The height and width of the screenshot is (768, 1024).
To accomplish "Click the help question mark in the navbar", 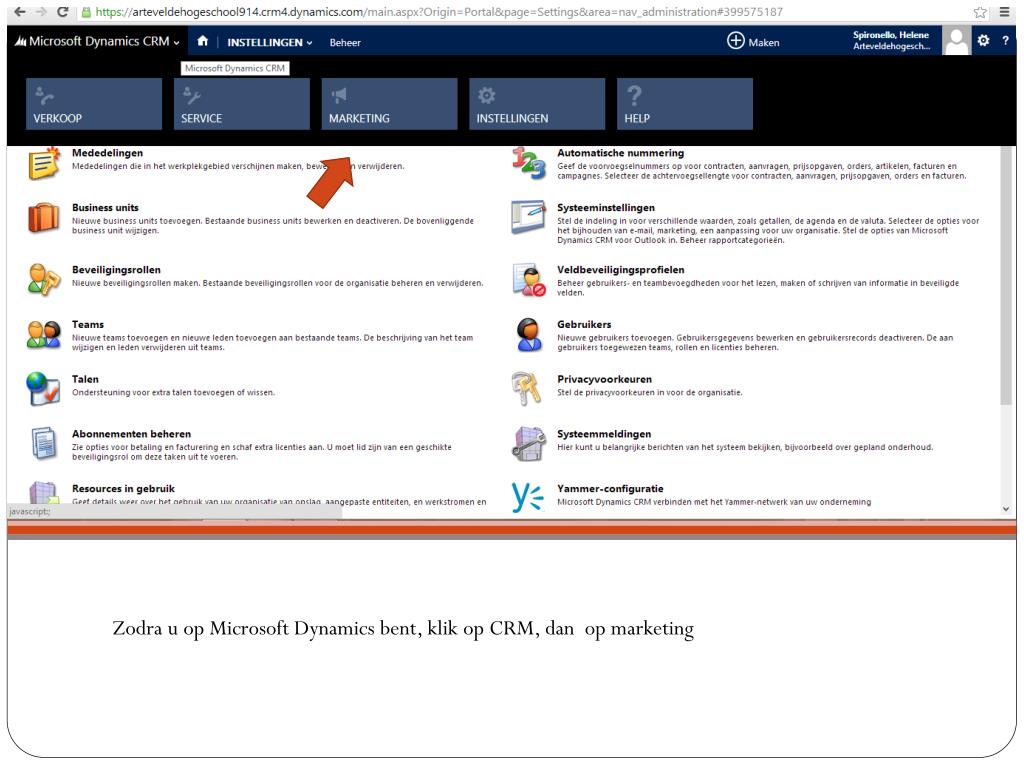I will click(x=1006, y=40).
